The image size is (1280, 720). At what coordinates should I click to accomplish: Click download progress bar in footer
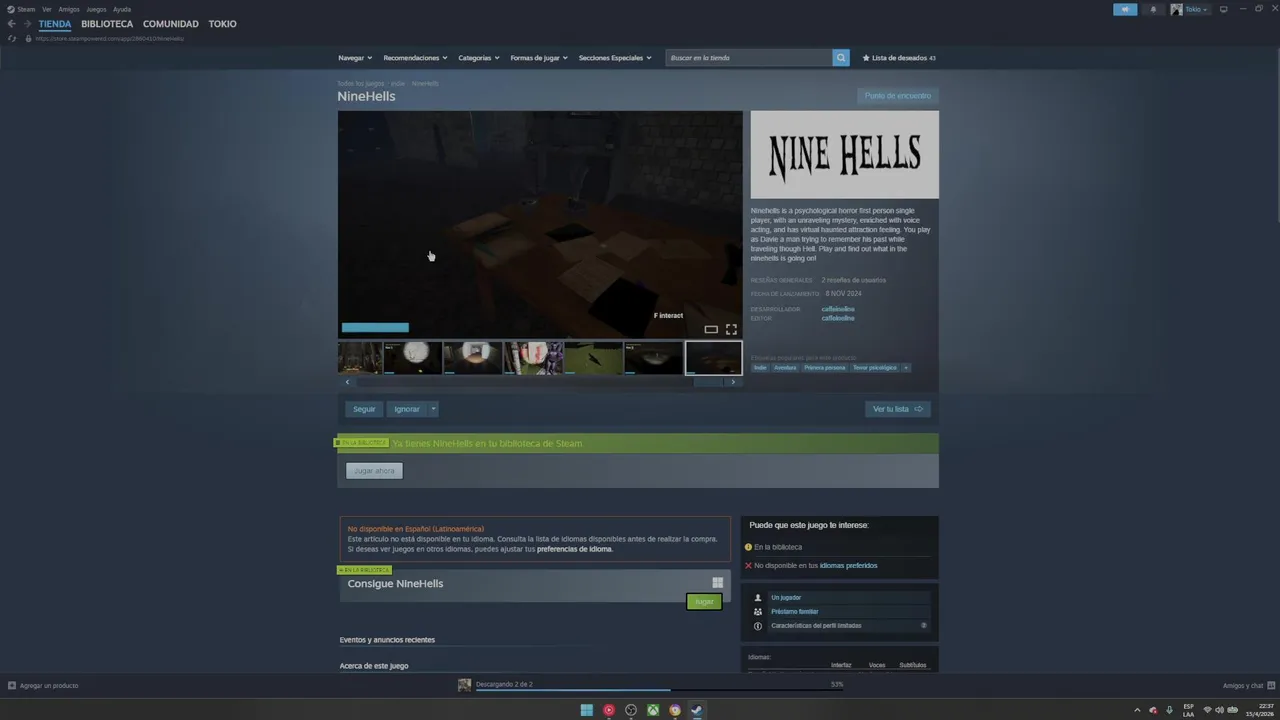tap(659, 690)
